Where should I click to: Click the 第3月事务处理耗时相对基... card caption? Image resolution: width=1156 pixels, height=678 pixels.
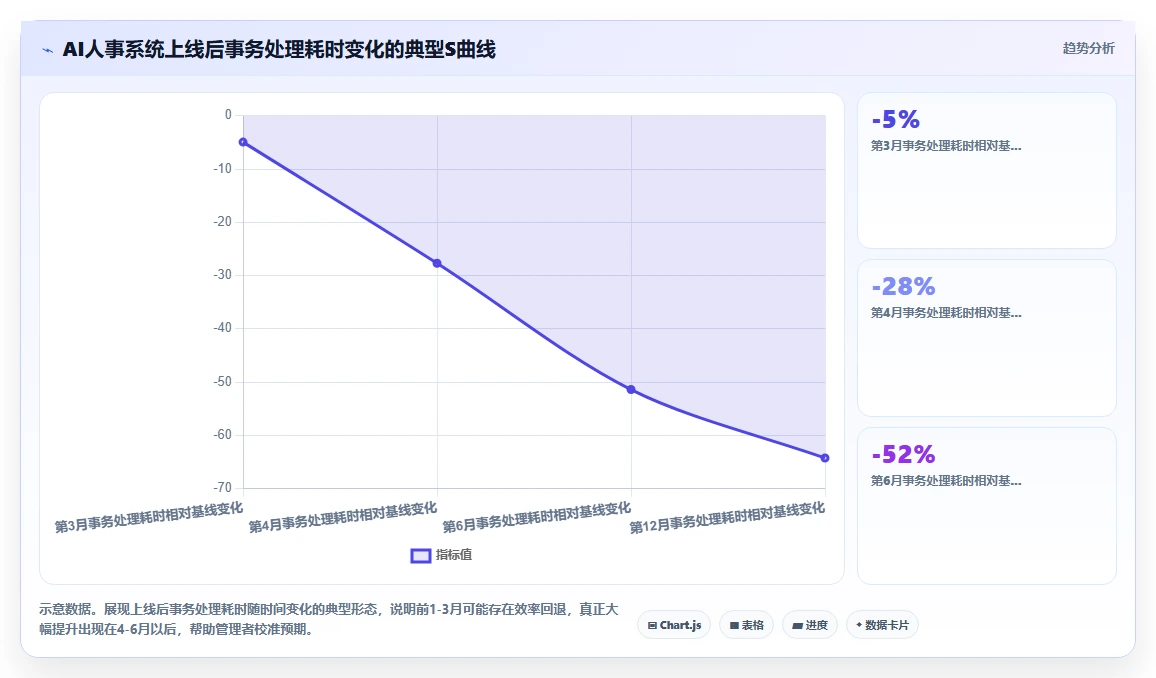pos(946,146)
